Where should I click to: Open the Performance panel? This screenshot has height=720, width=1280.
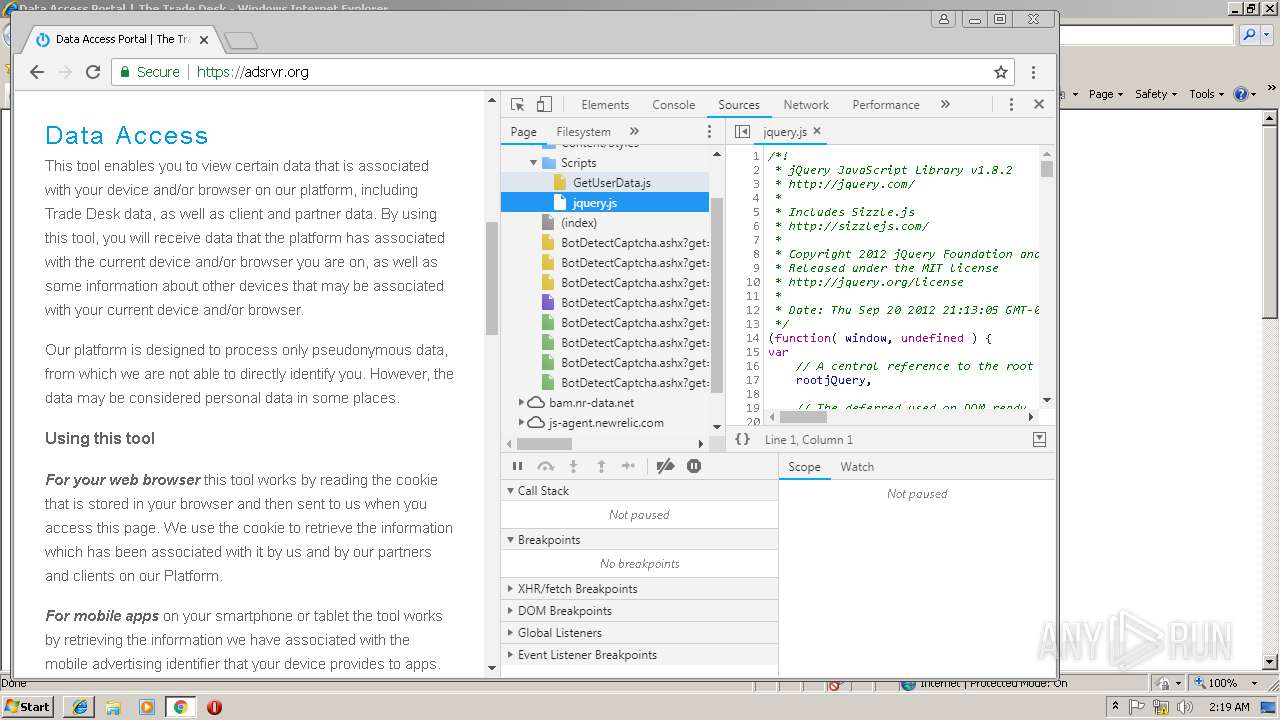[886, 104]
